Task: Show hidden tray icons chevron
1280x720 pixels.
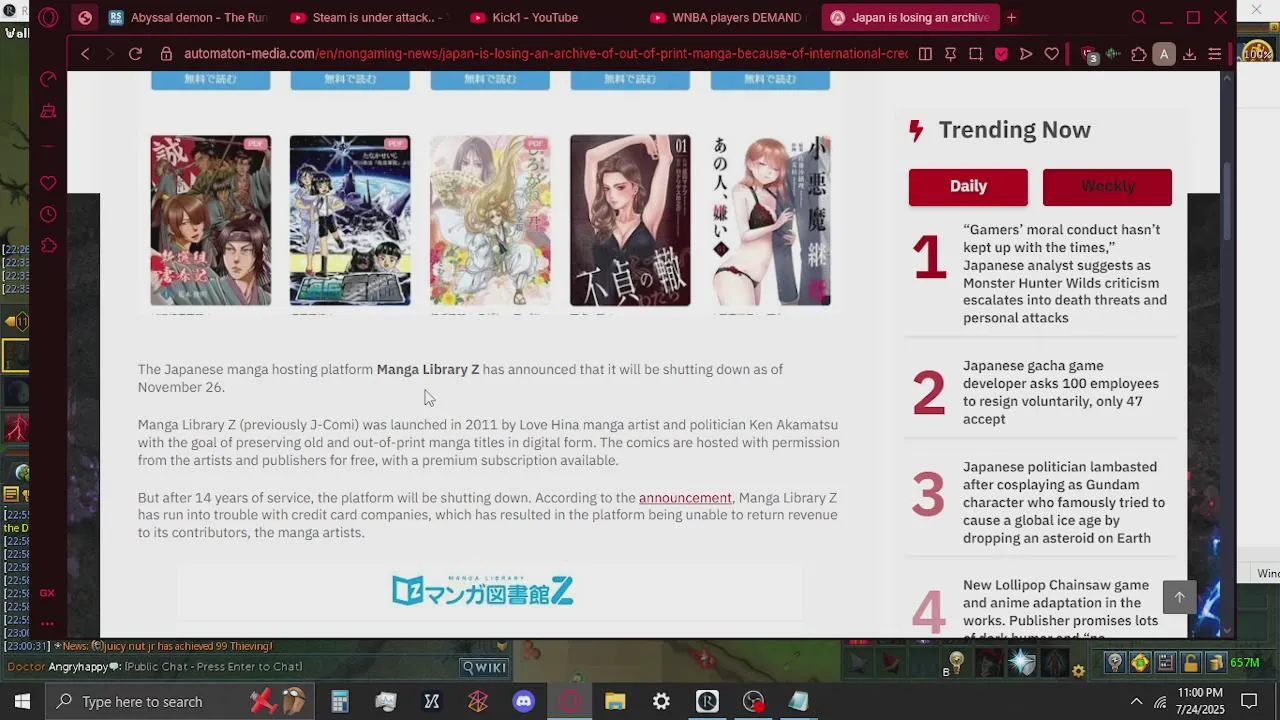Action: pyautogui.click(x=1136, y=702)
